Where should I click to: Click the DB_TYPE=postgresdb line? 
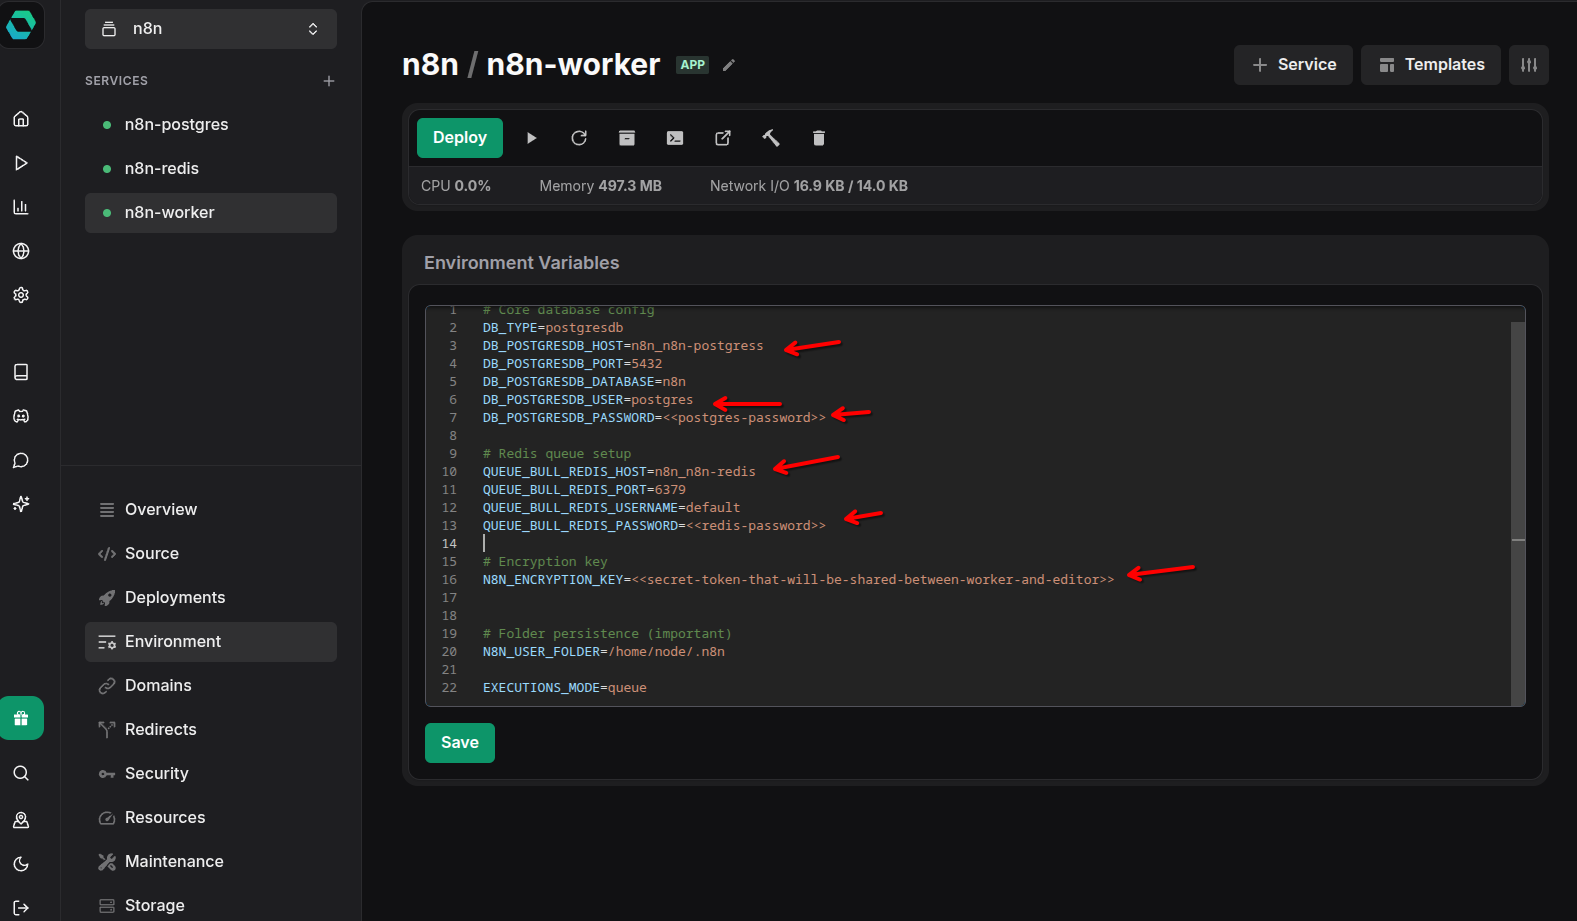pyautogui.click(x=553, y=328)
